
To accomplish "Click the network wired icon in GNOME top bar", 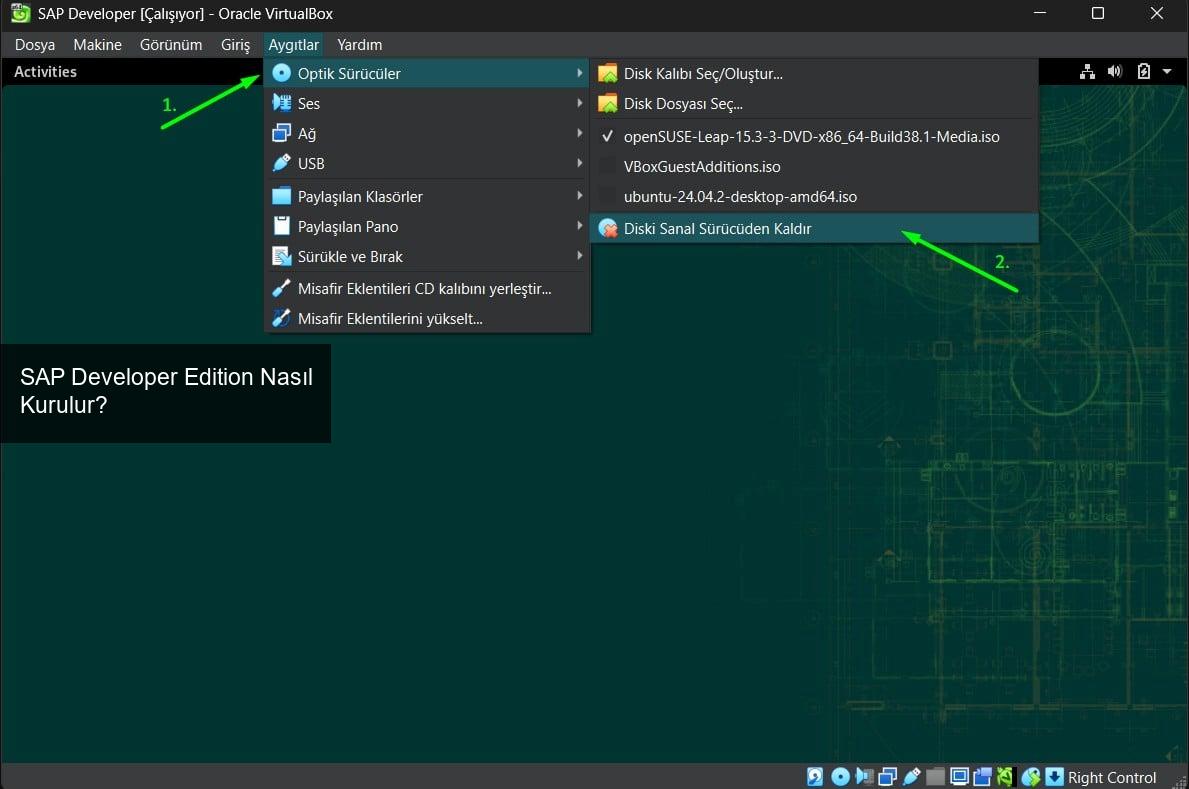I will click(1087, 72).
